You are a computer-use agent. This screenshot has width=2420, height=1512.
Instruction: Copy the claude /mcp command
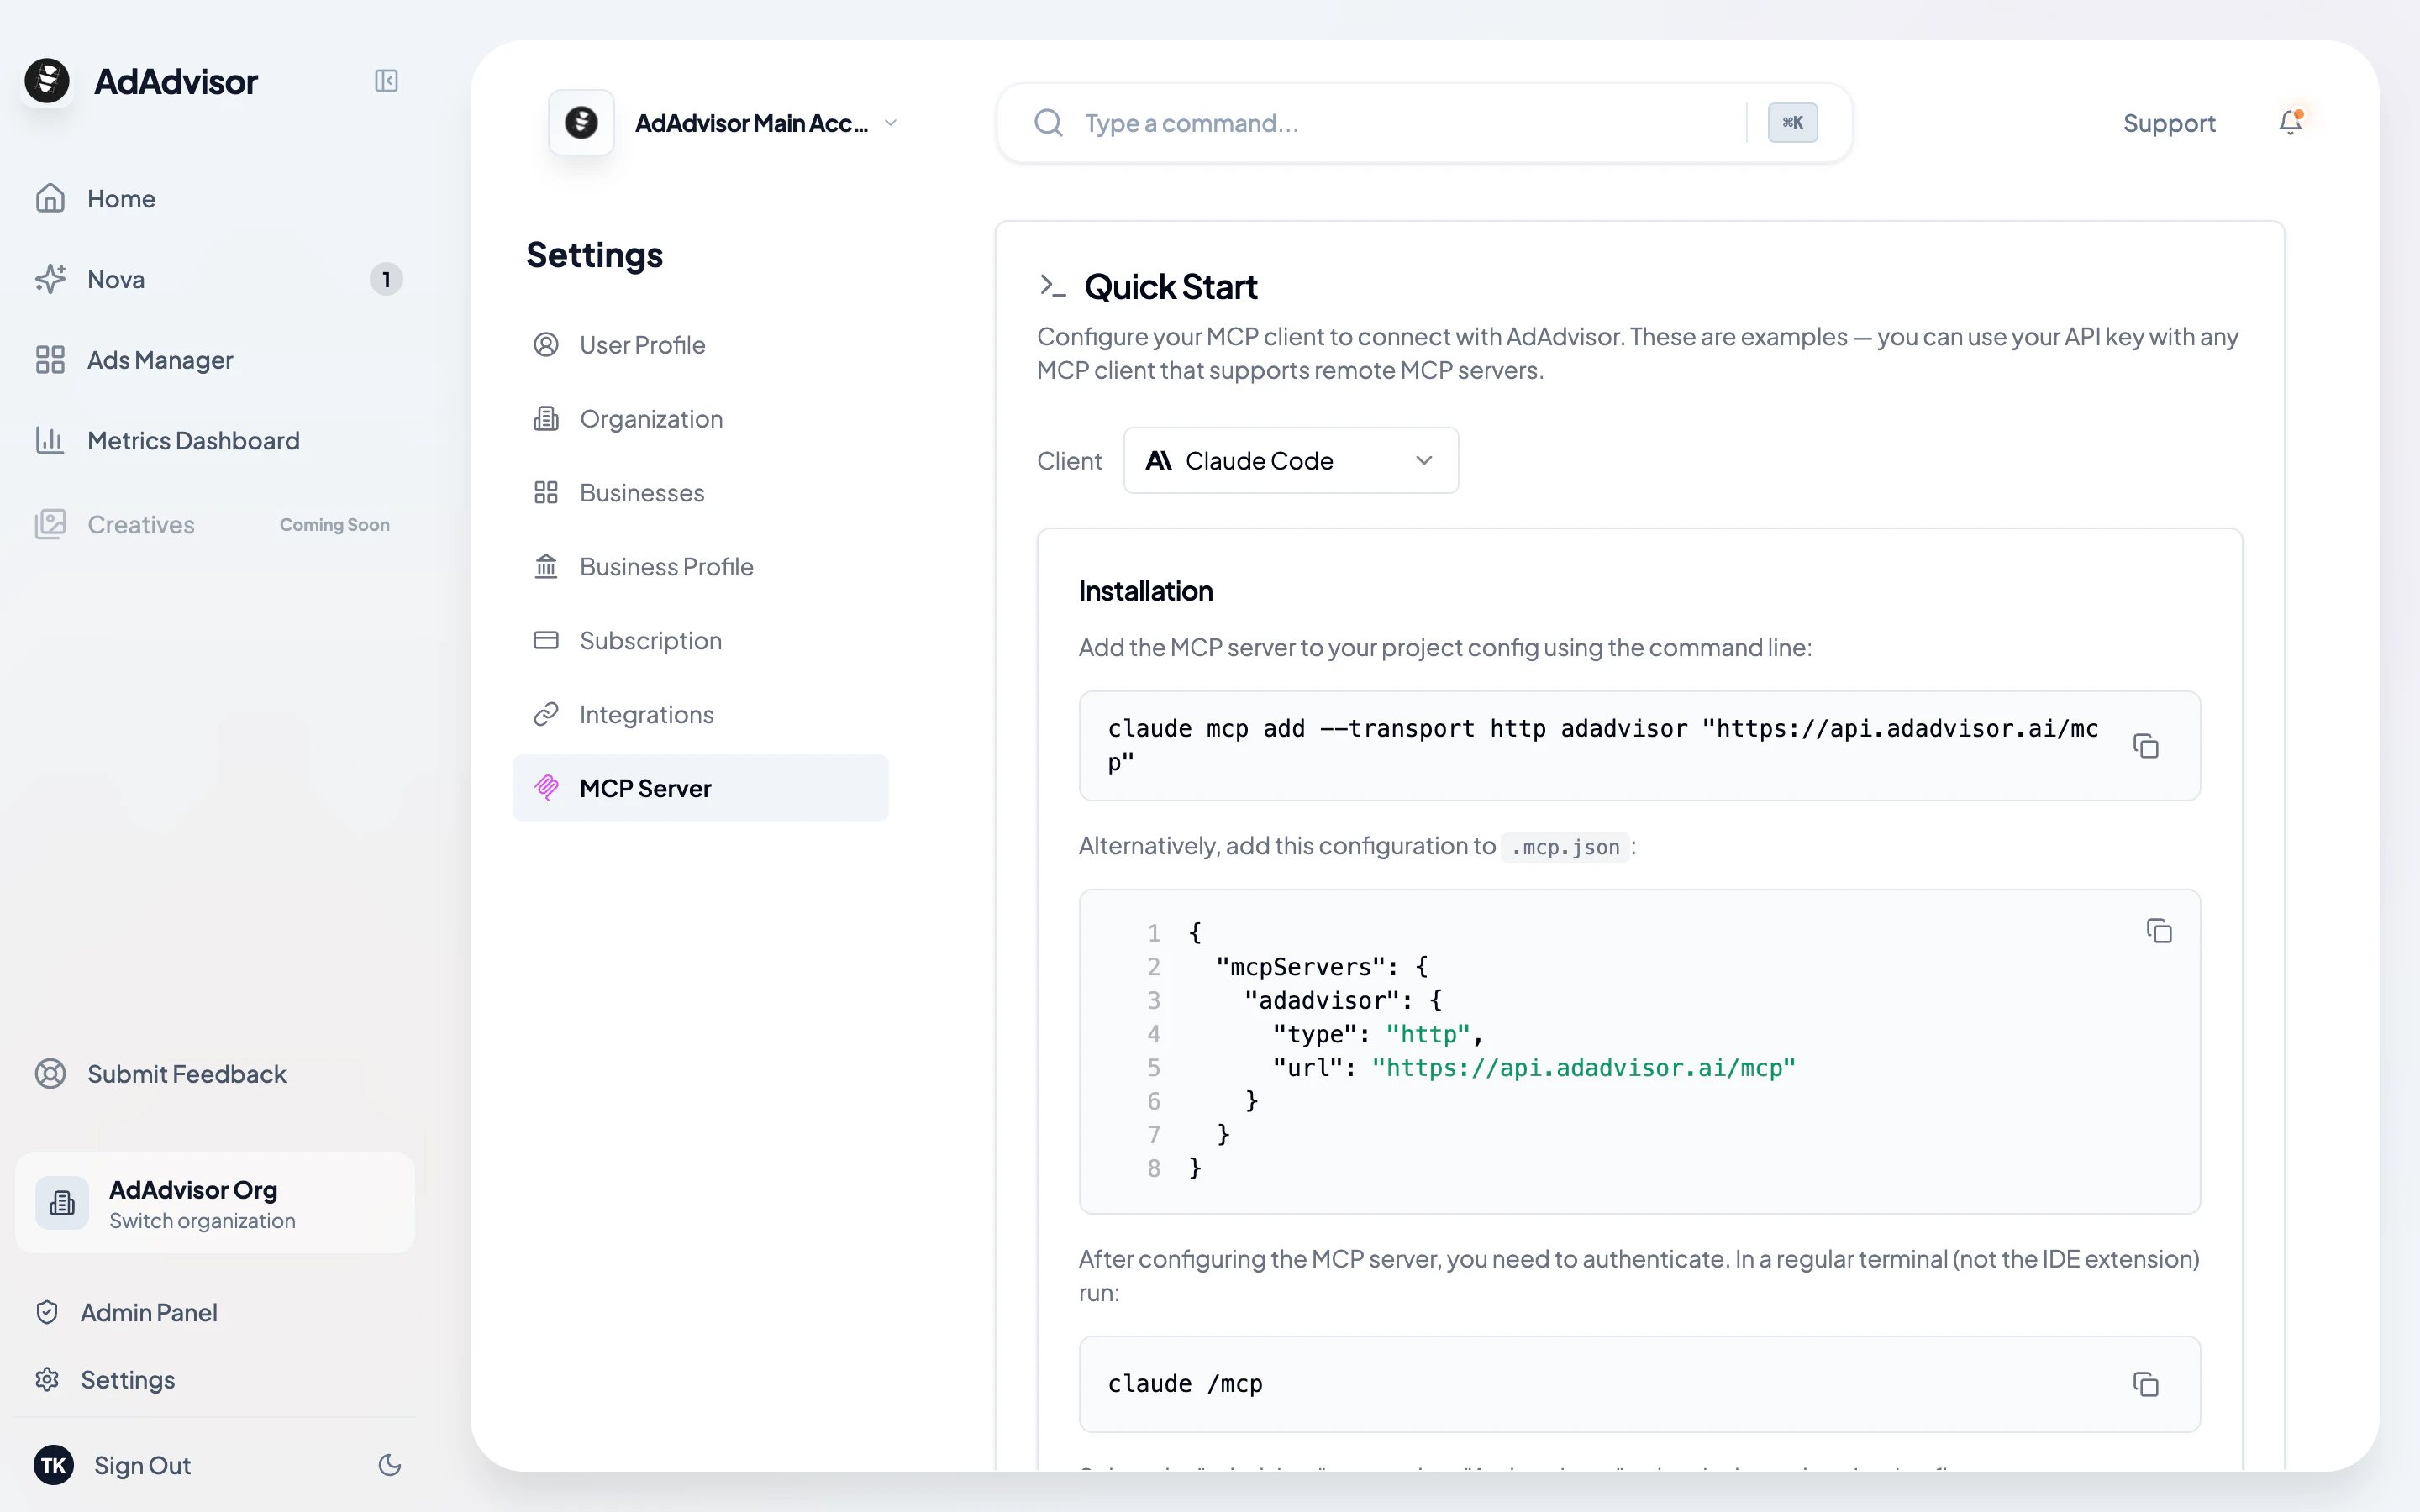[2145, 1384]
